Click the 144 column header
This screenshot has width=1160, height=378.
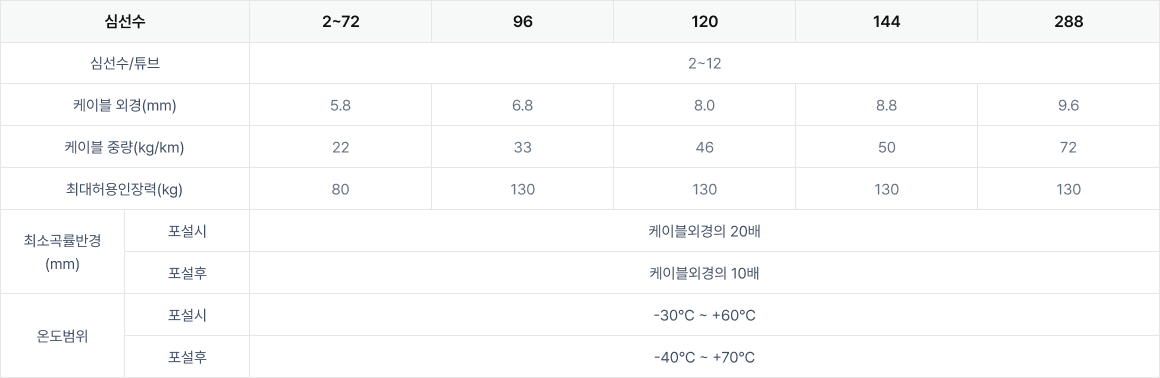click(x=886, y=21)
